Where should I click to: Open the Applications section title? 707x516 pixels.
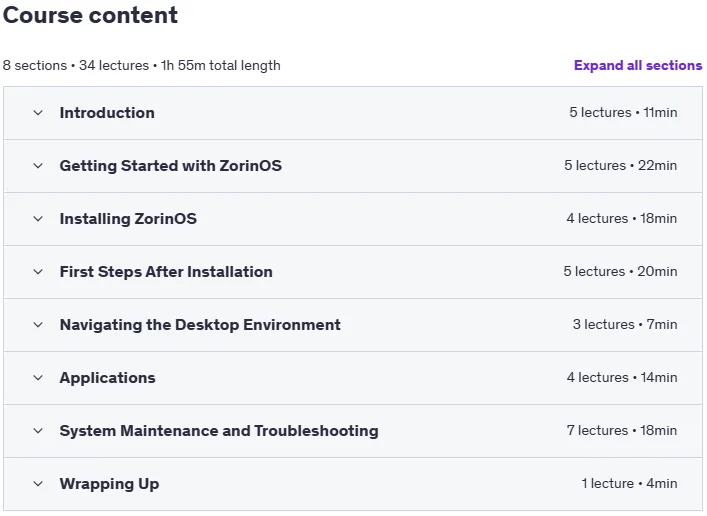click(x=107, y=378)
